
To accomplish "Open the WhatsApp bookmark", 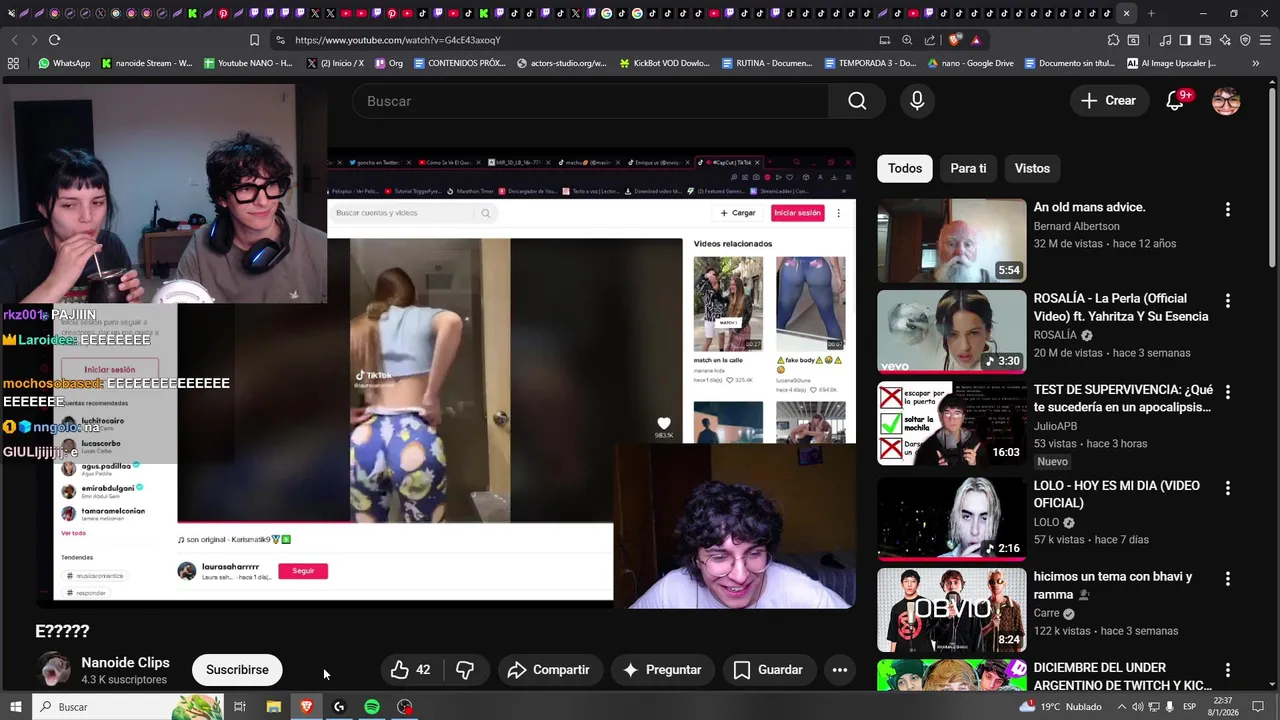I will (63, 63).
